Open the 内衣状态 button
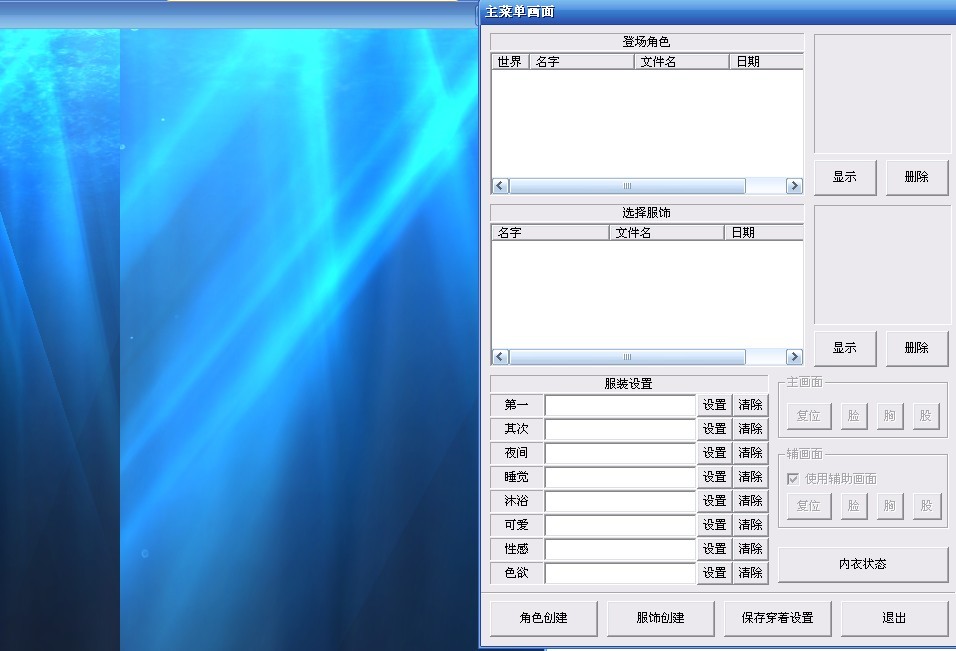 [x=862, y=564]
